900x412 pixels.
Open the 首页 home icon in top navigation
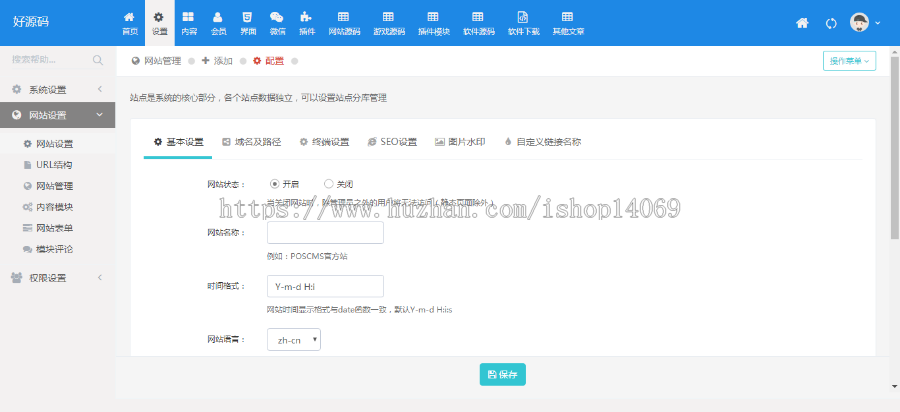pyautogui.click(x=130, y=17)
